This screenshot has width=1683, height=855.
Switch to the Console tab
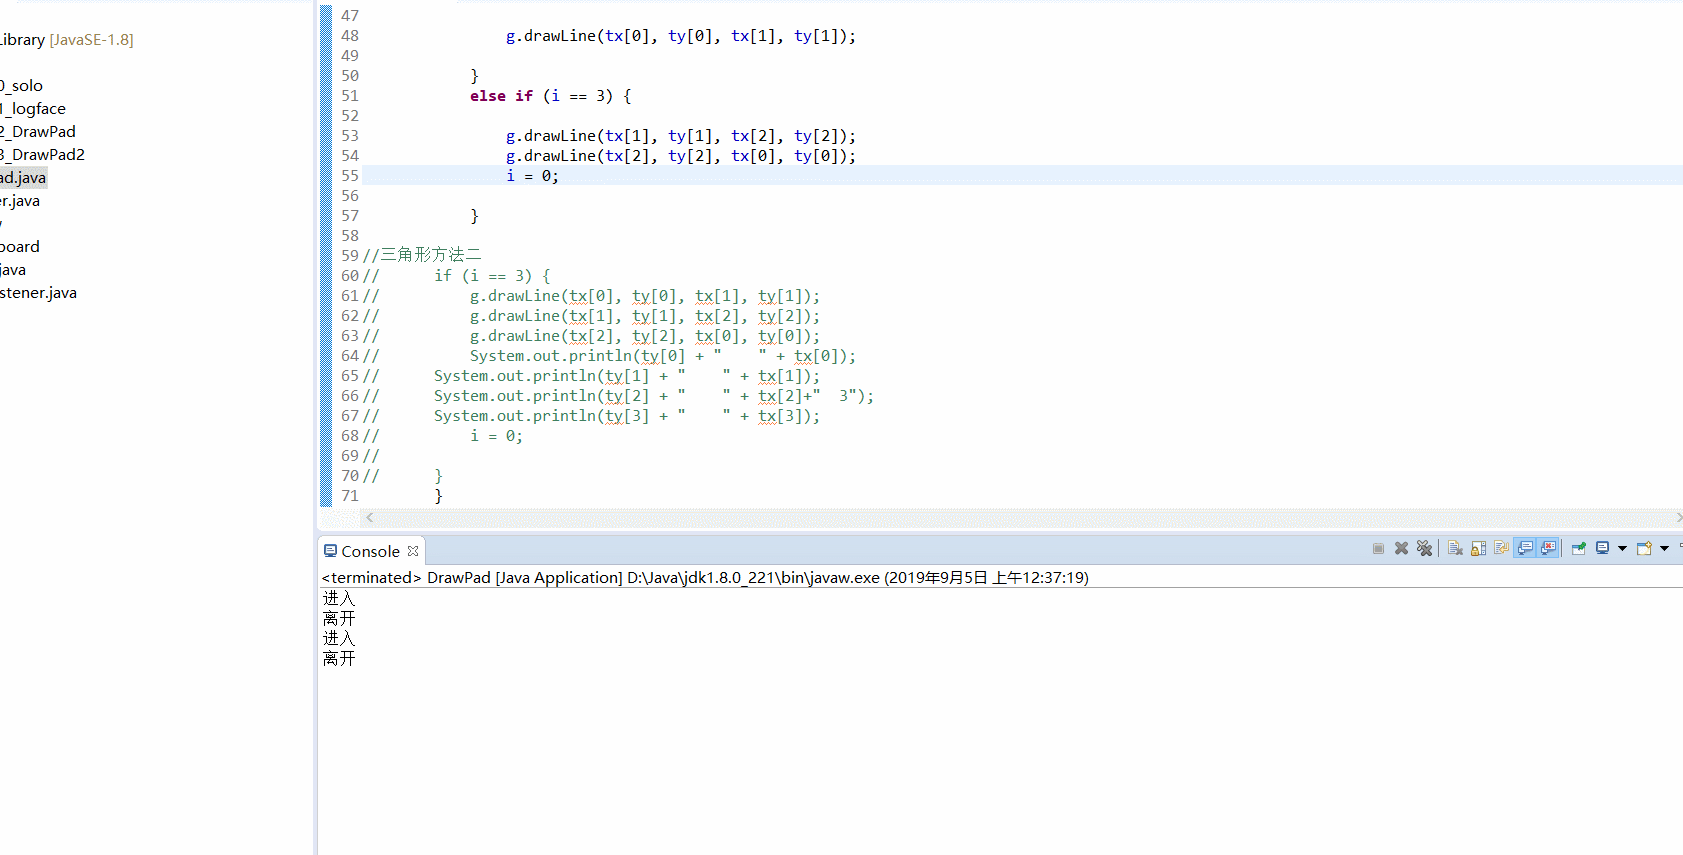370,551
